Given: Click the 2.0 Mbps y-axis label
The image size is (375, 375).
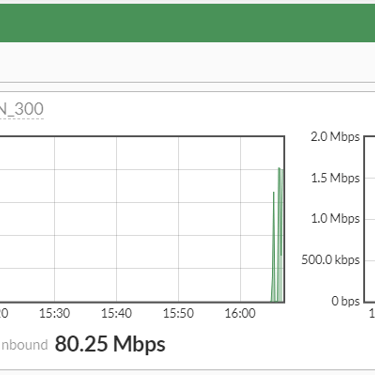Looking at the screenshot, I should click(335, 137).
